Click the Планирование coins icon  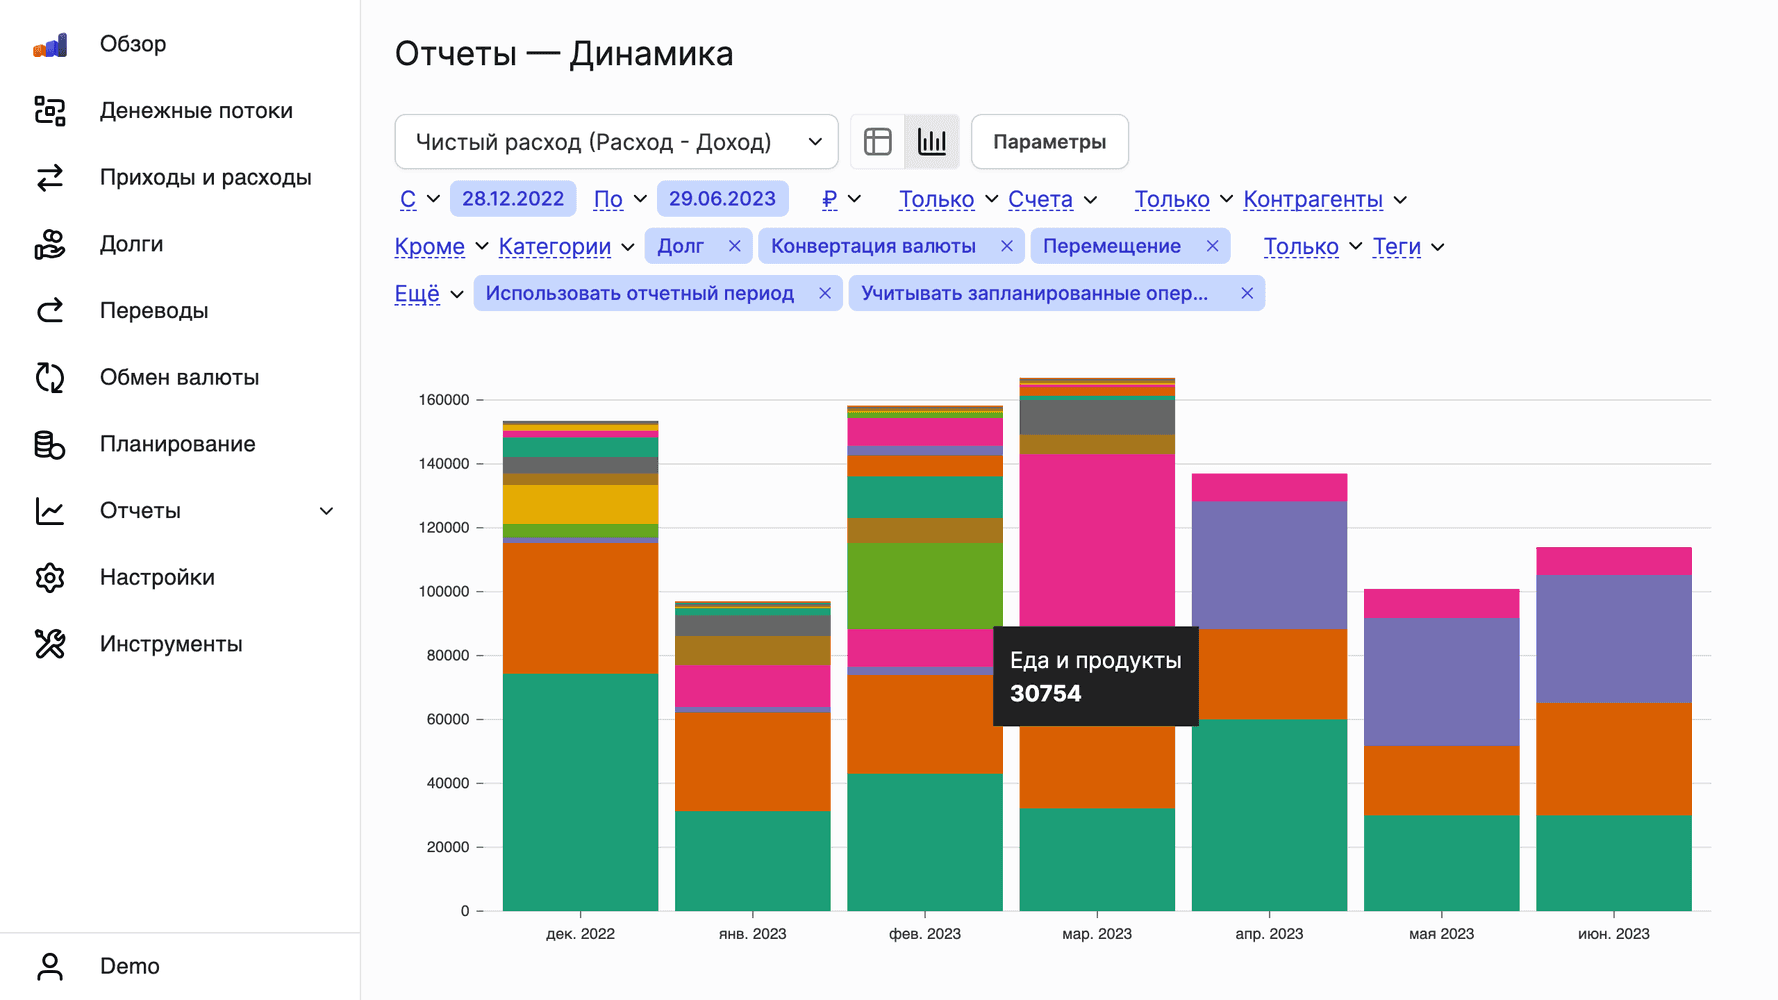[50, 444]
